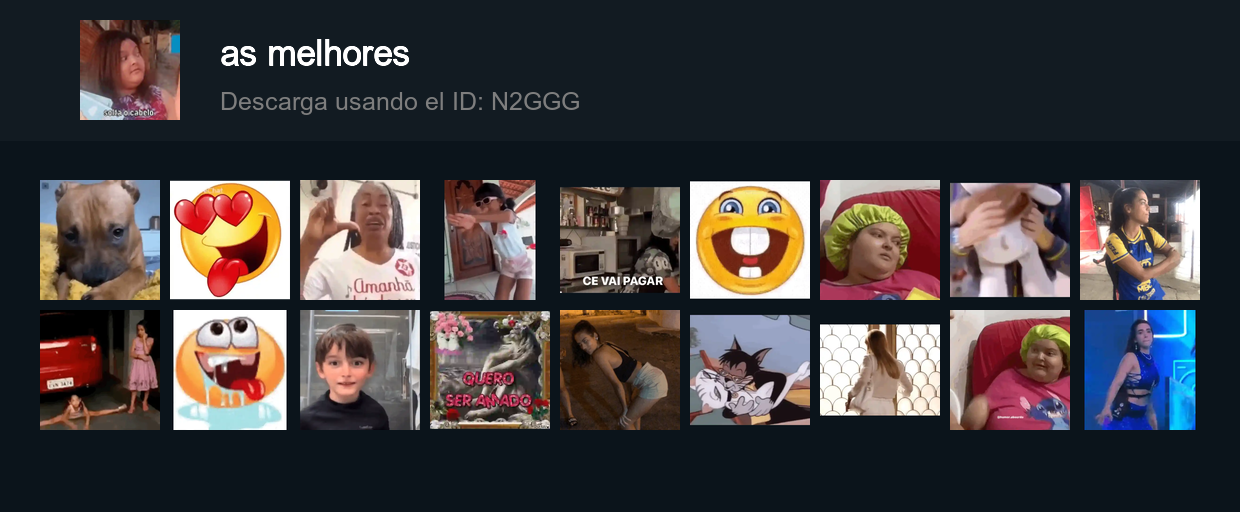Open the brown dog sticker
This screenshot has width=1240, height=512.
[x=100, y=240]
